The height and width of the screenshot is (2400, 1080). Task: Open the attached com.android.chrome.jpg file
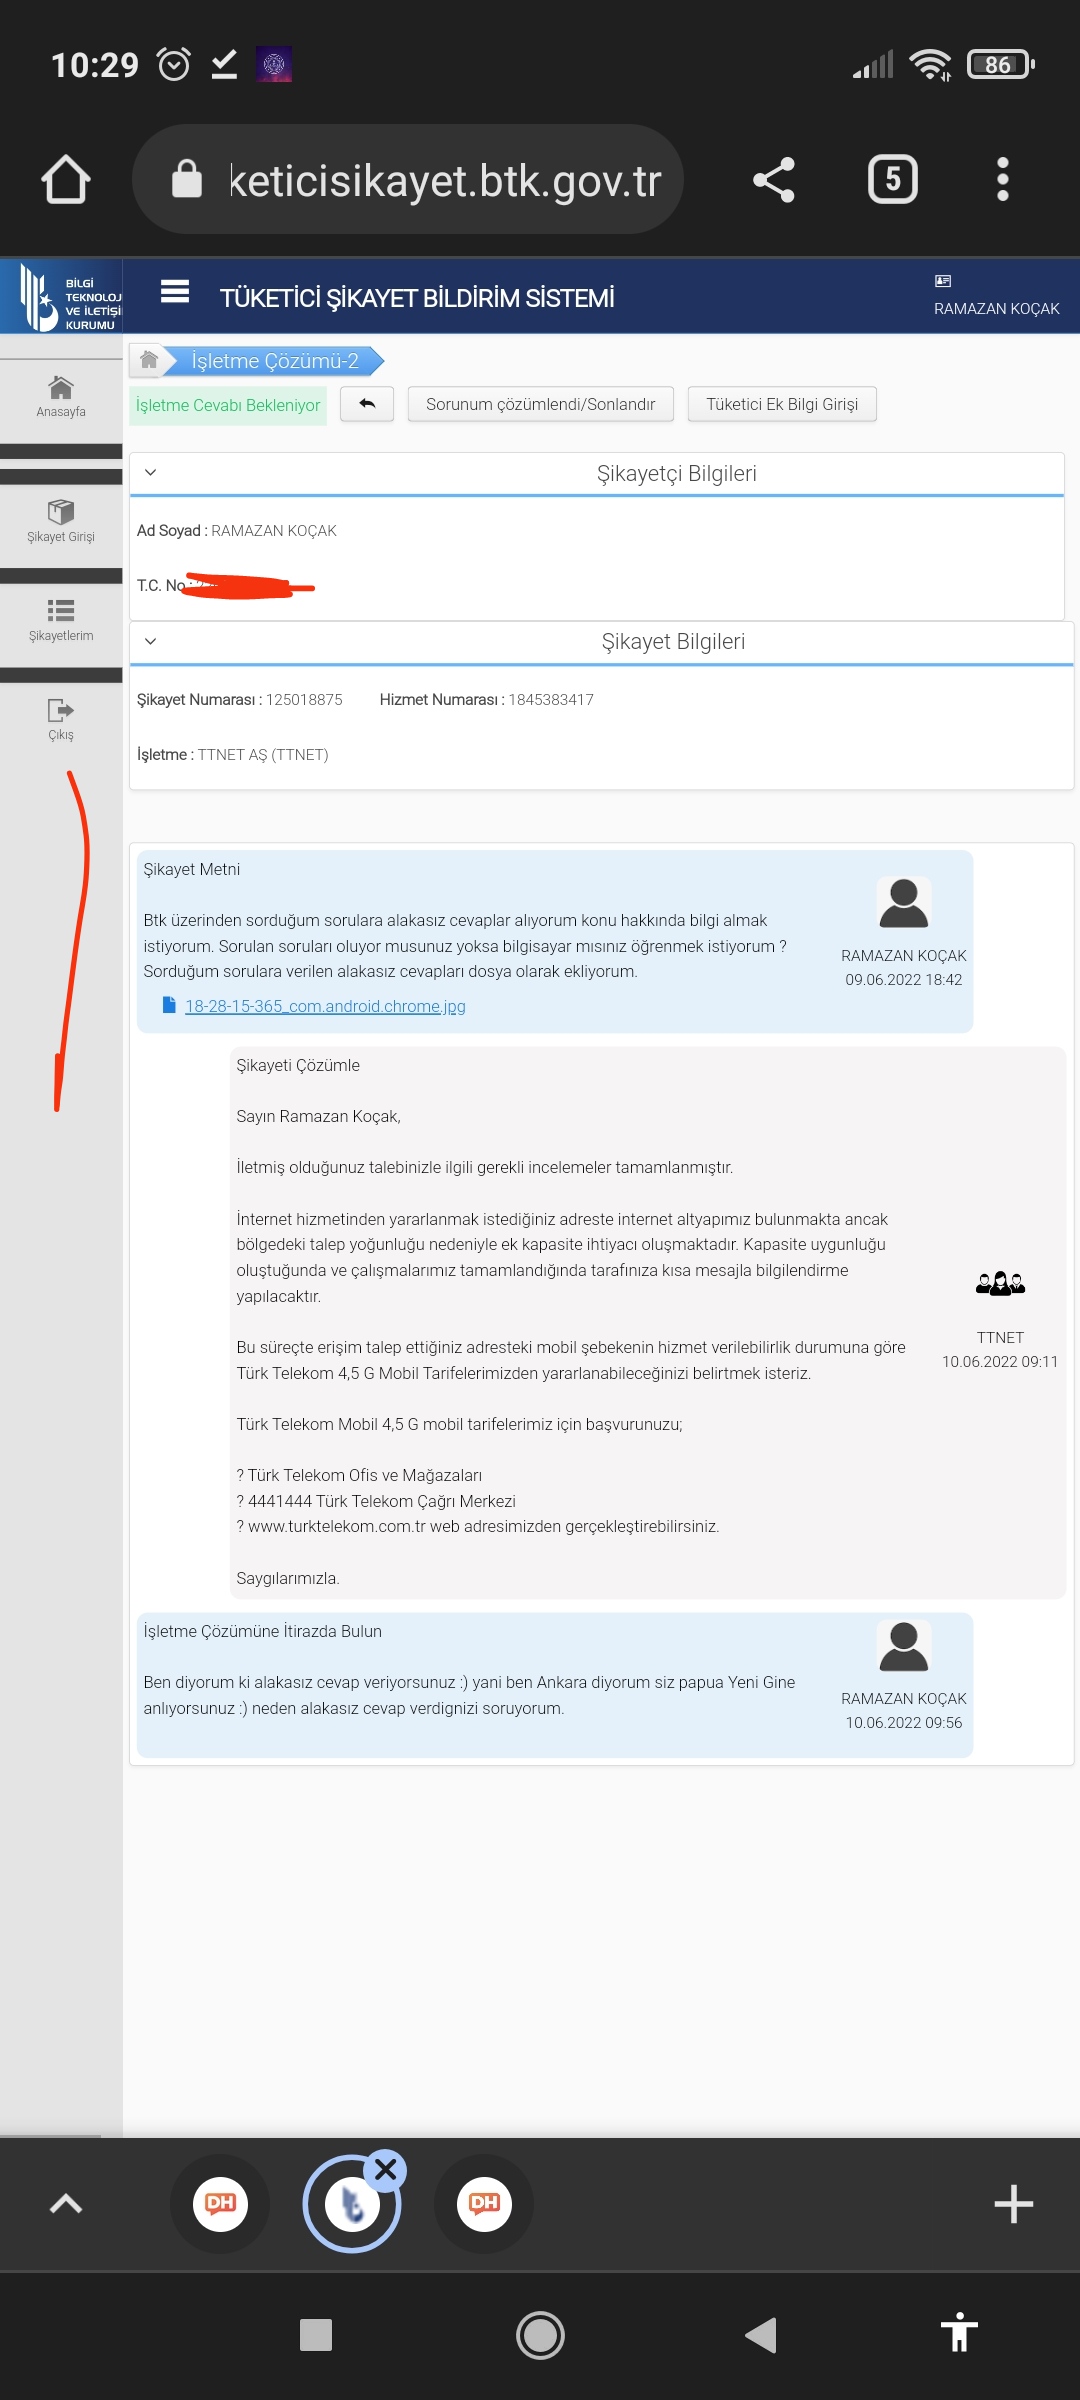324,1006
